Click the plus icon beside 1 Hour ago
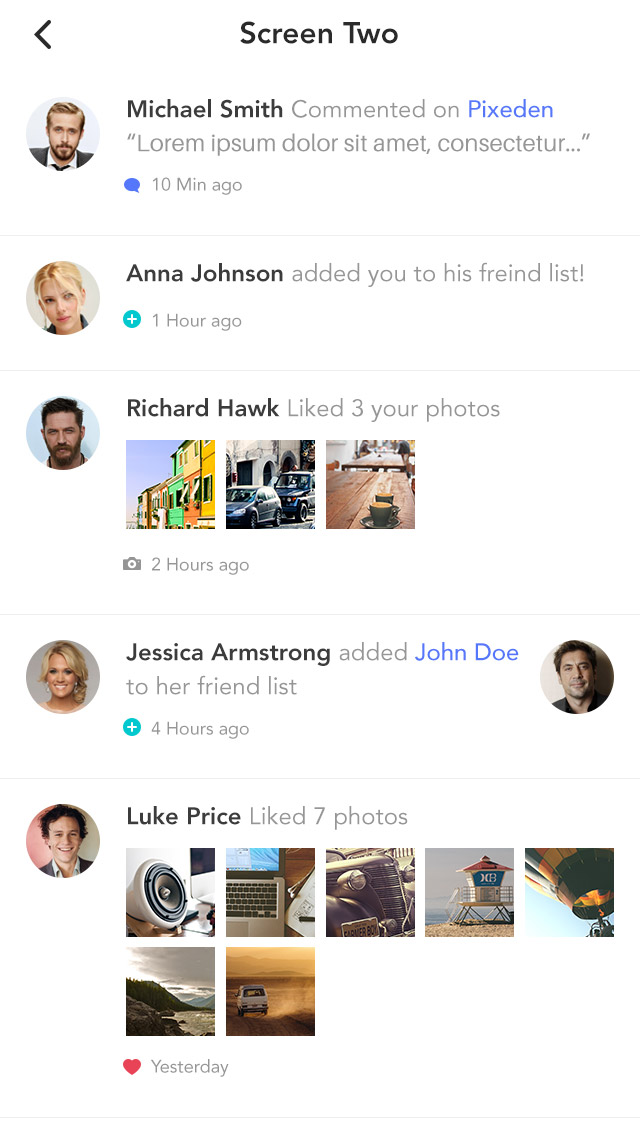The image size is (640, 1136). [x=132, y=320]
